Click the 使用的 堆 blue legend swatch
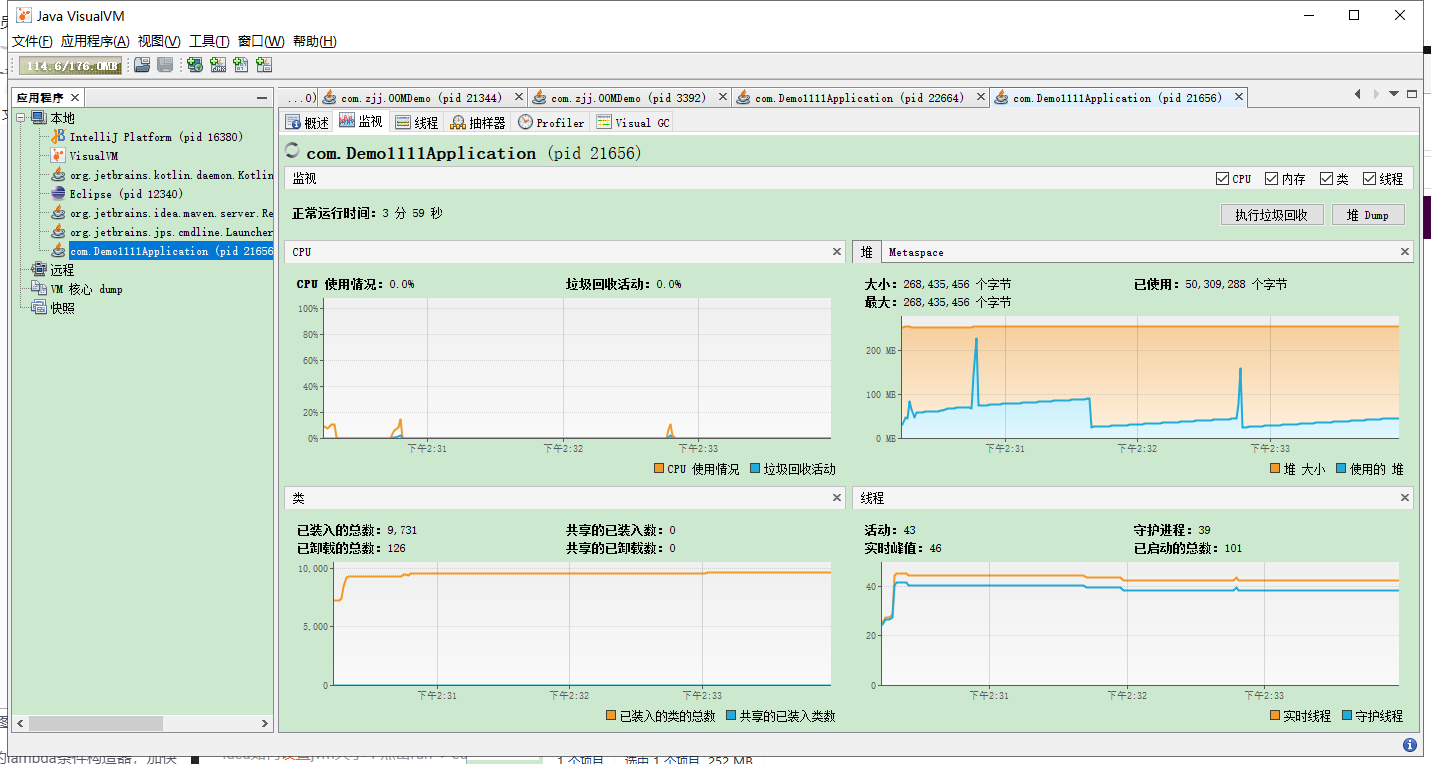This screenshot has width=1431, height=764. click(1341, 469)
